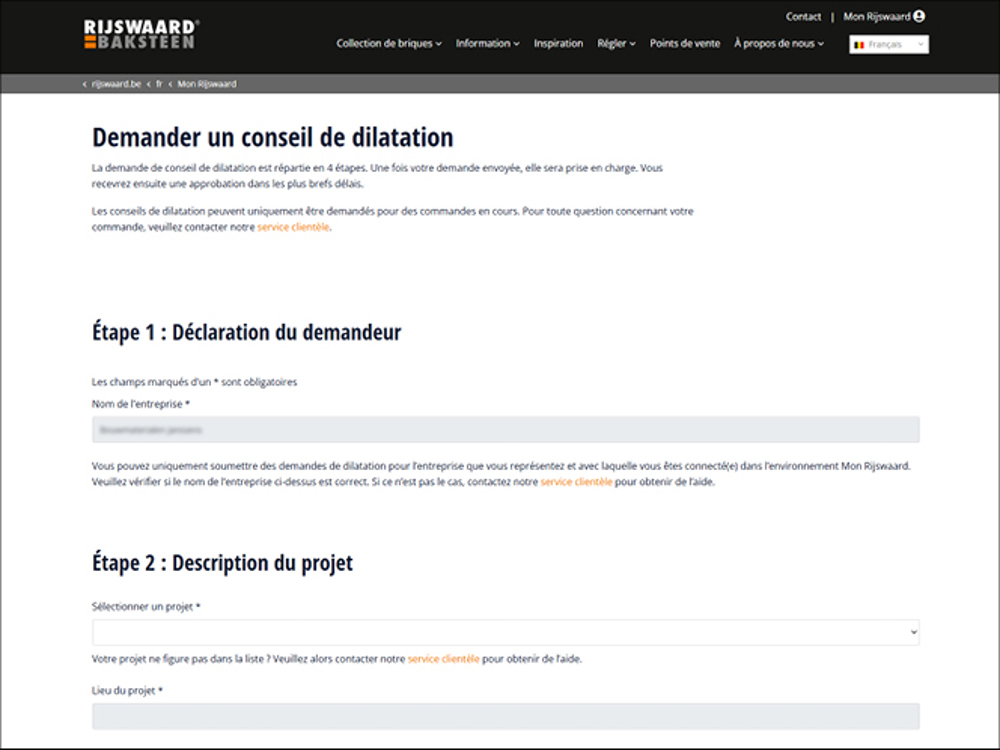Click the Belgian flag language icon

point(859,45)
